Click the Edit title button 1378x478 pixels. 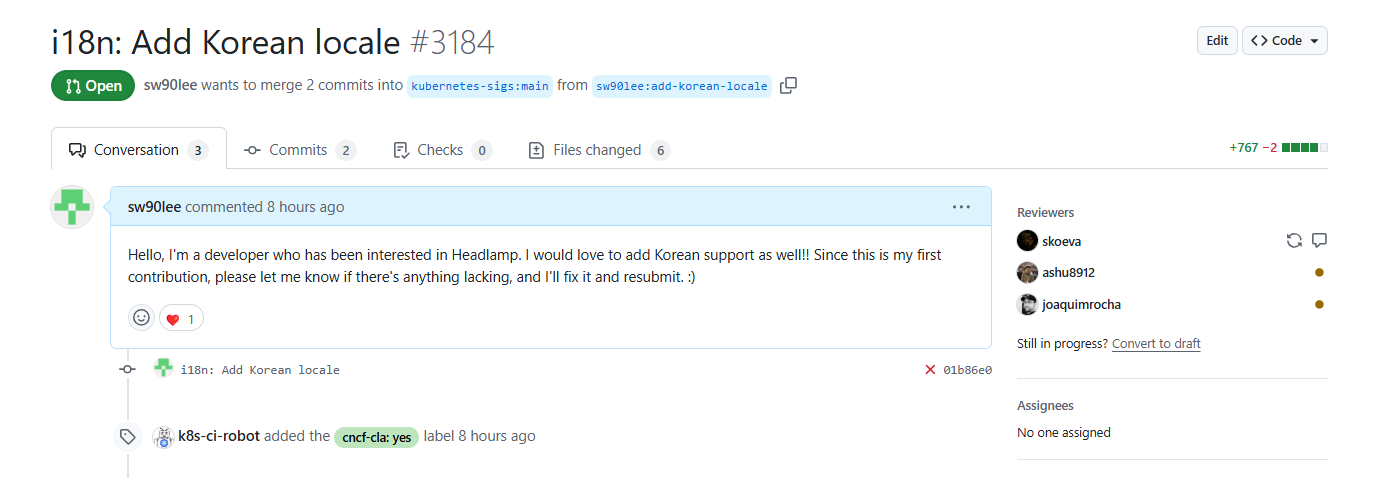(1217, 41)
